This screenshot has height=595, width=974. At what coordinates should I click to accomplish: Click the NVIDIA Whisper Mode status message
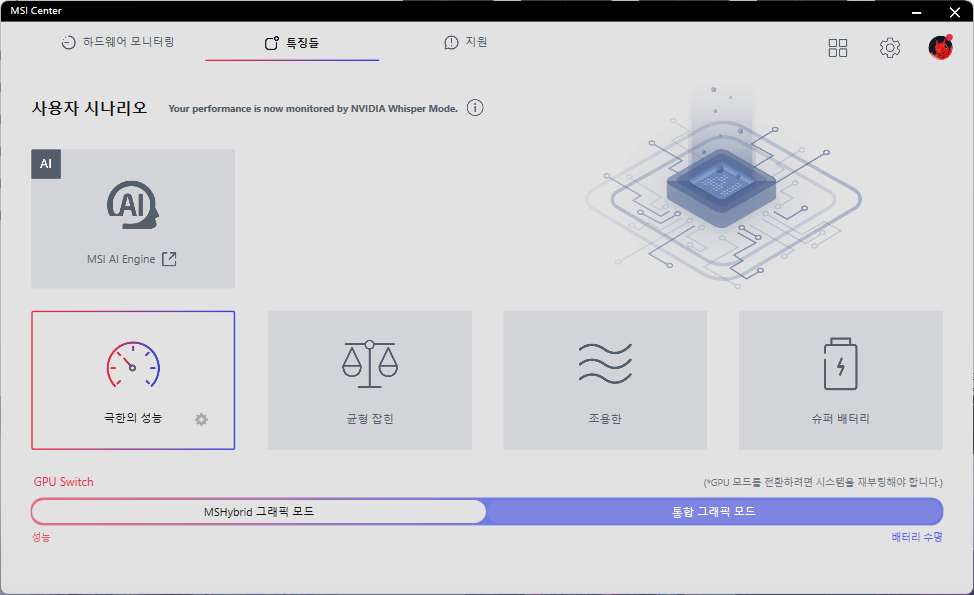(x=313, y=109)
